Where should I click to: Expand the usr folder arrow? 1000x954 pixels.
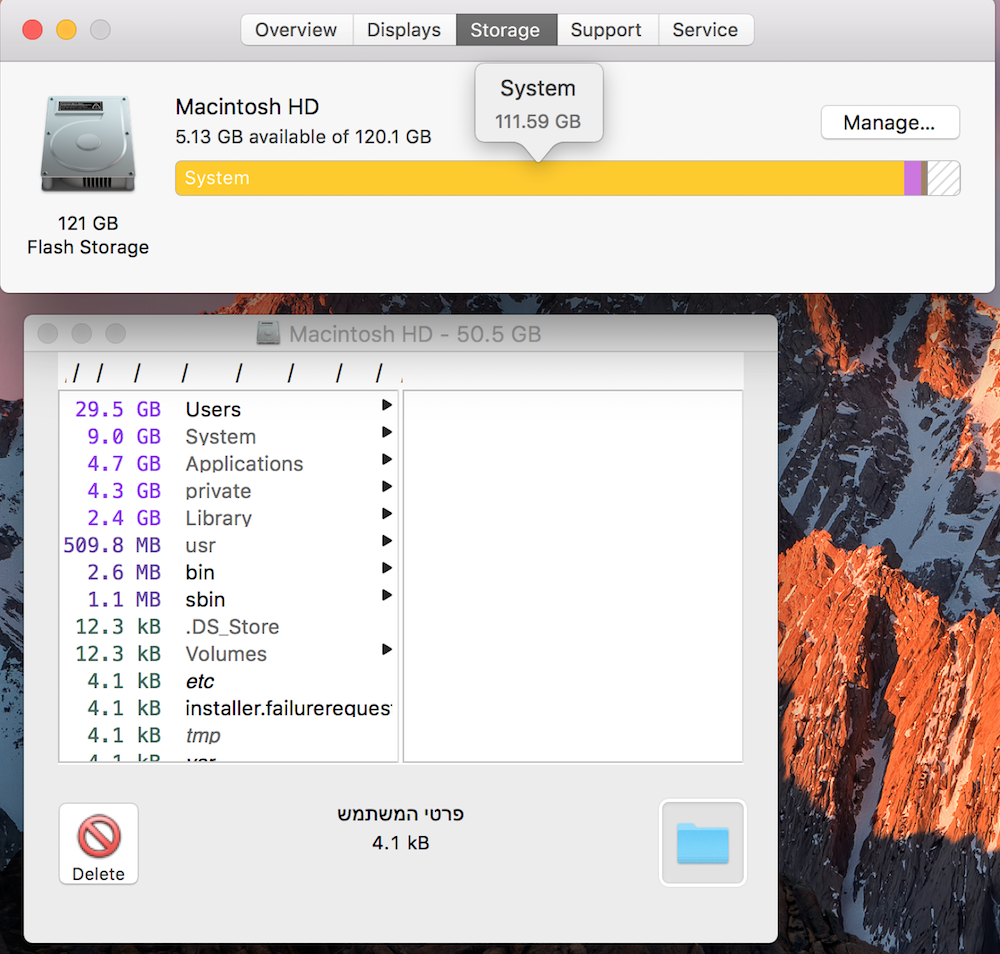(386, 541)
